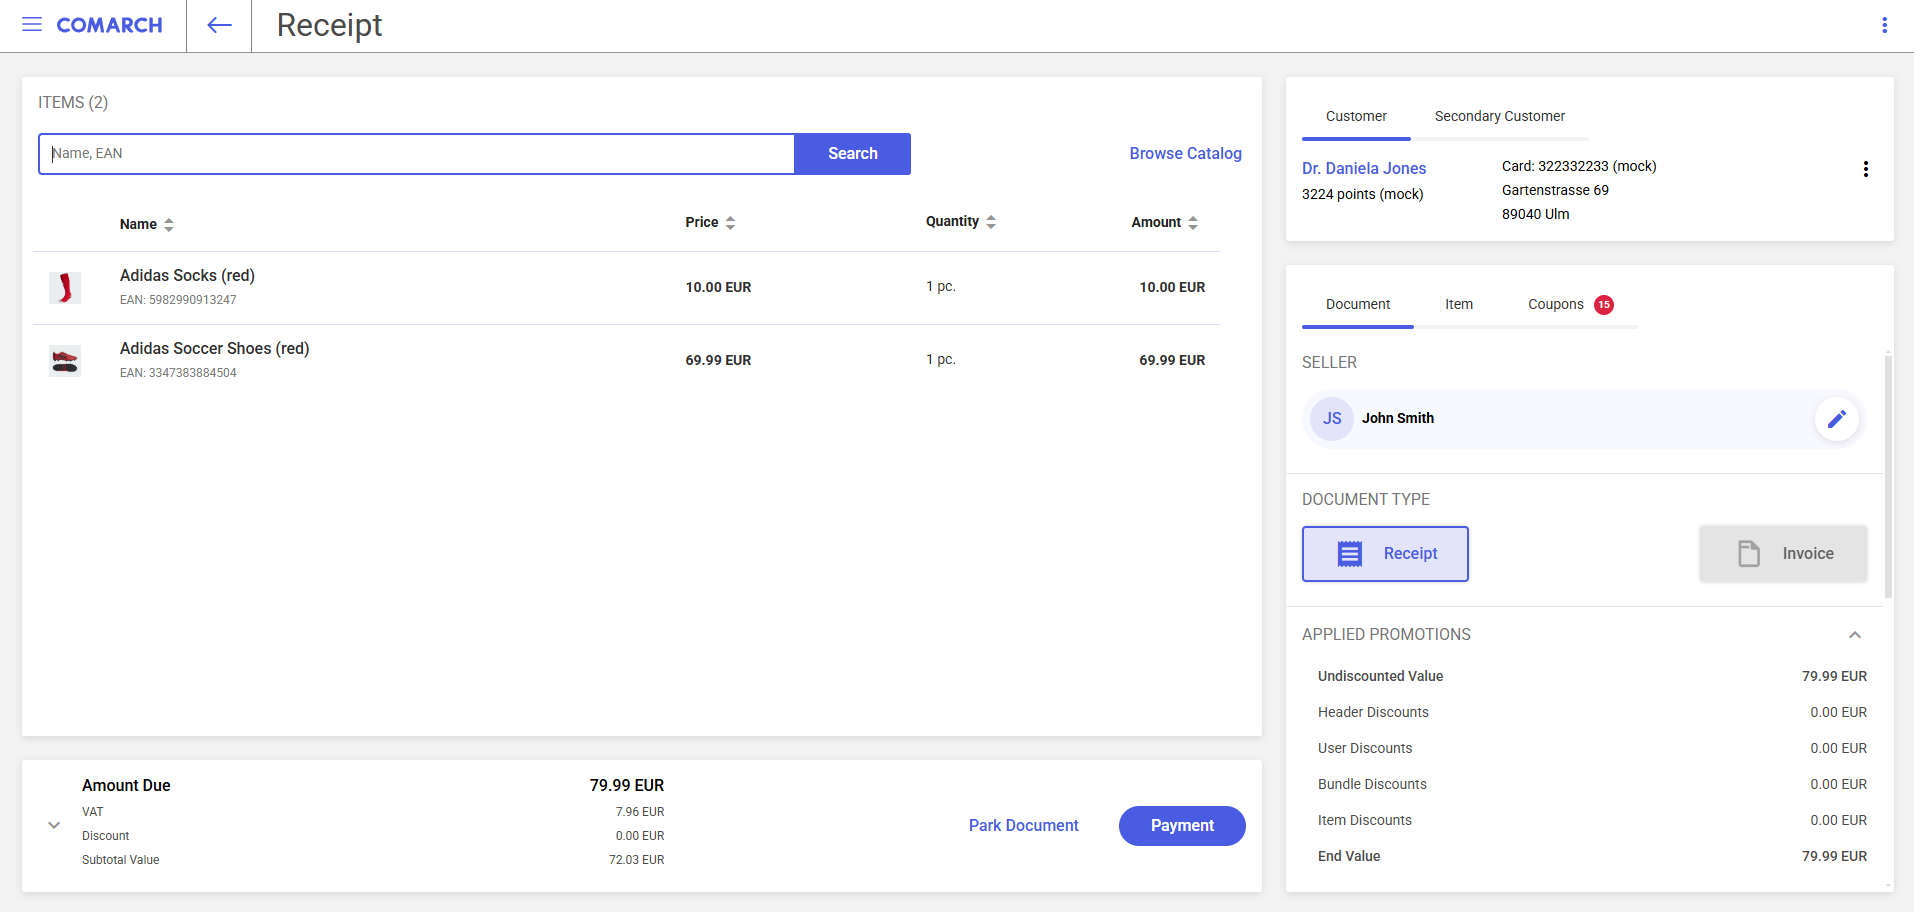
Task: Click the JS seller avatar
Action: click(x=1332, y=419)
